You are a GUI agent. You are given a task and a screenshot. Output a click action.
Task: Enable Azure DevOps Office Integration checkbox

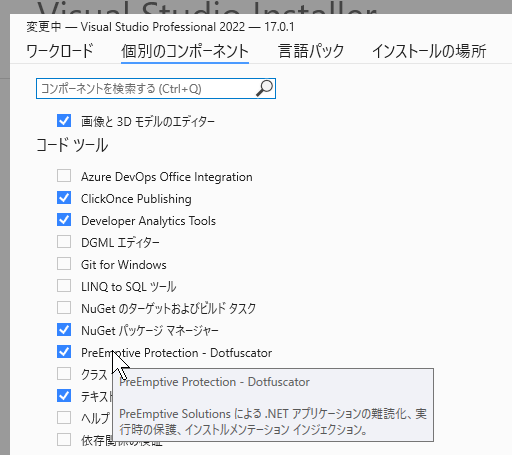(x=64, y=176)
